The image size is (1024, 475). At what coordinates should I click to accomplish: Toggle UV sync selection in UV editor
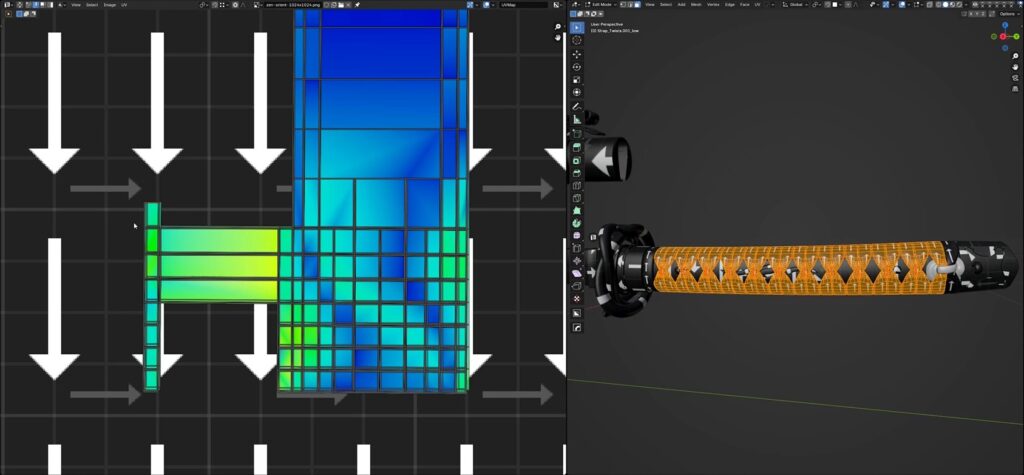[x=20, y=5]
